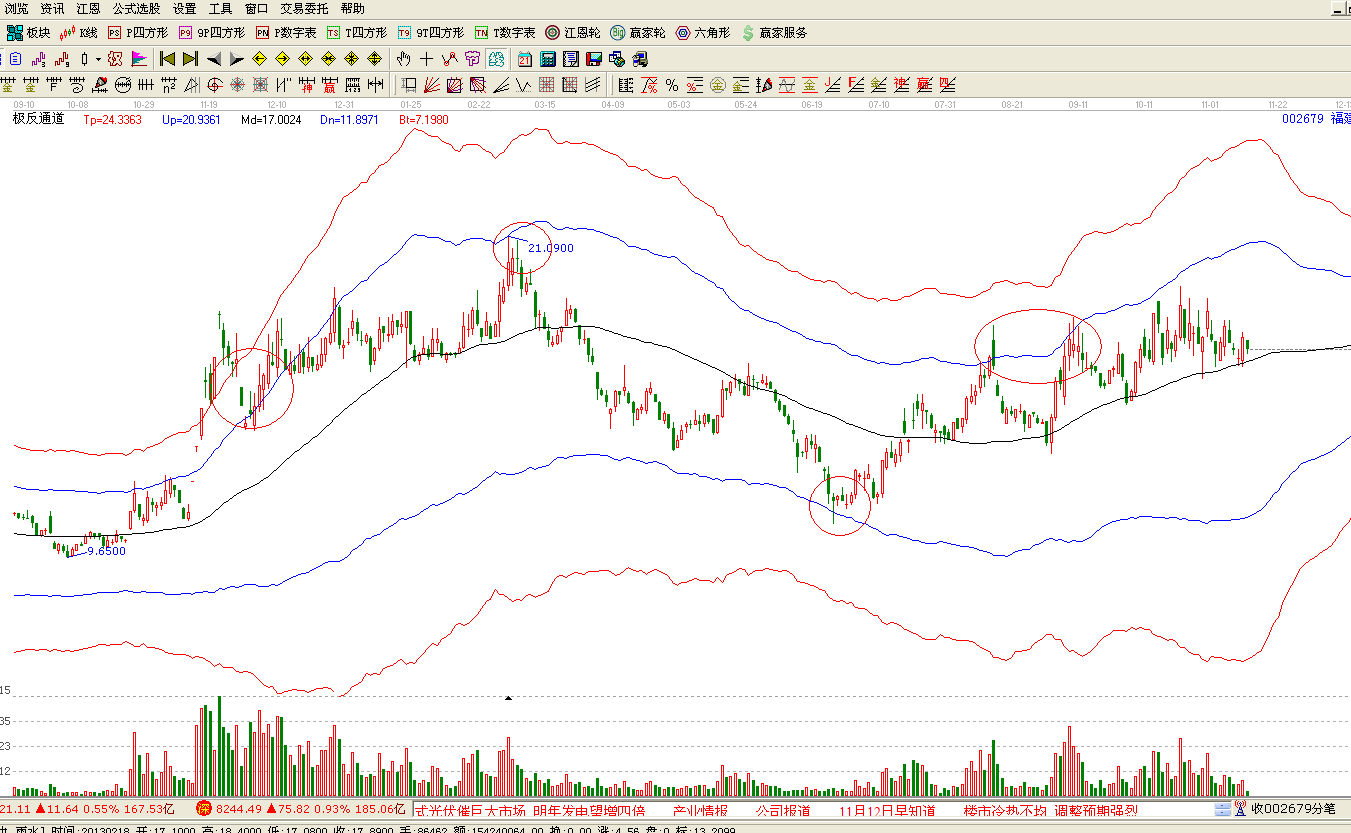Select the crosshair cursor tool

click(x=427, y=59)
